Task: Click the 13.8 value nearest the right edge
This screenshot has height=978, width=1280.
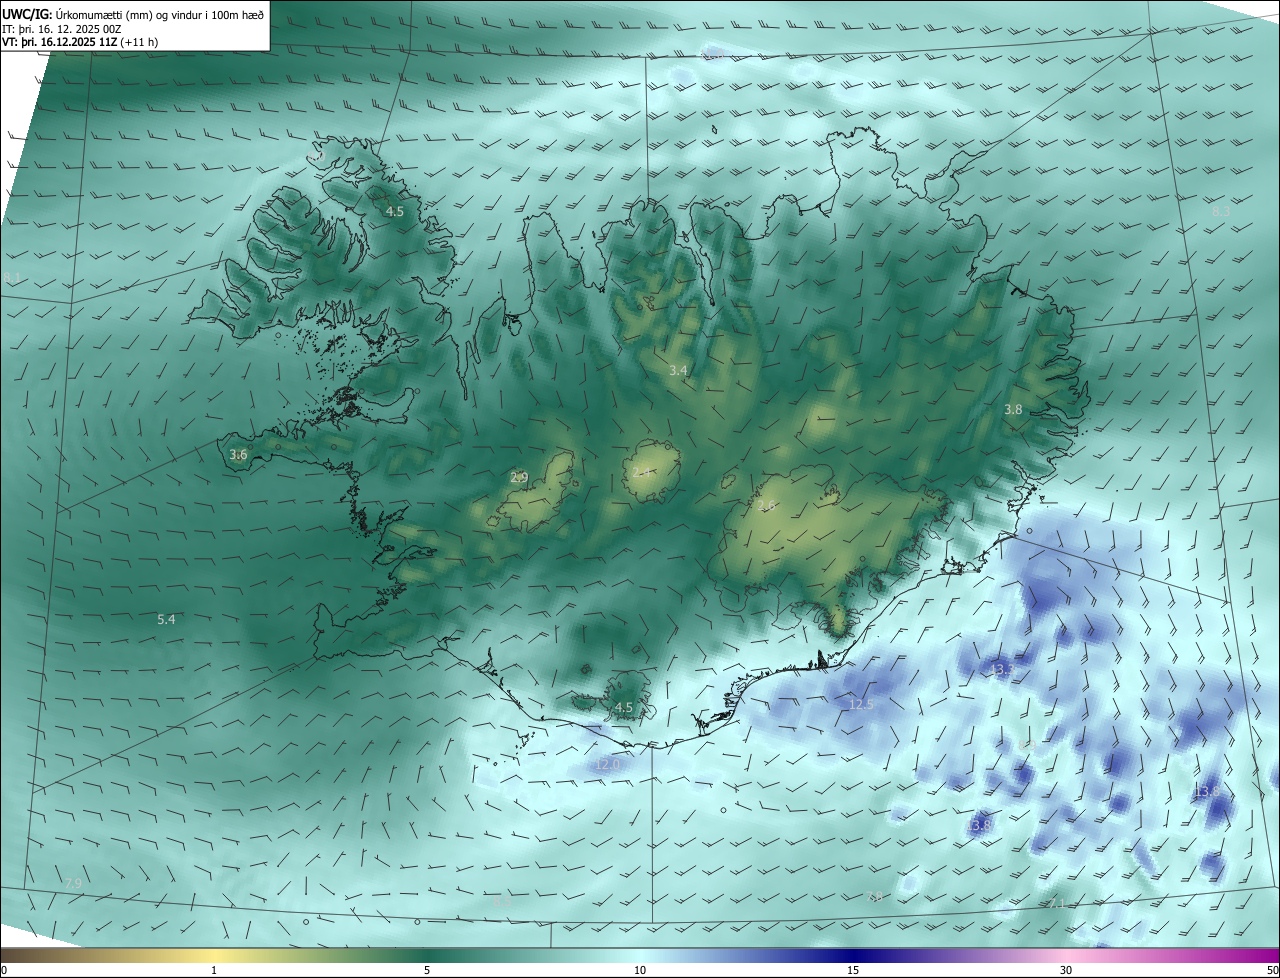Action: [x=1207, y=791]
